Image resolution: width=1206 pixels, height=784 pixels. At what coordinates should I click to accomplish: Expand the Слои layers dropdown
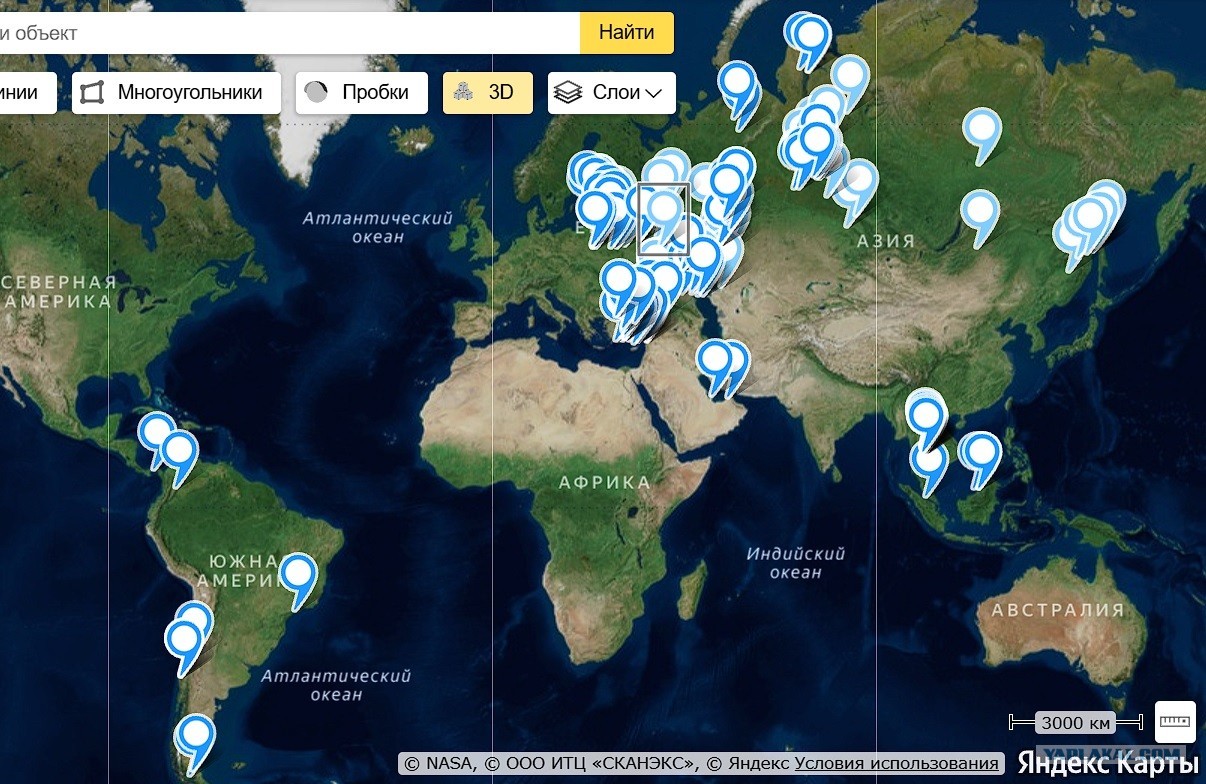tap(612, 92)
